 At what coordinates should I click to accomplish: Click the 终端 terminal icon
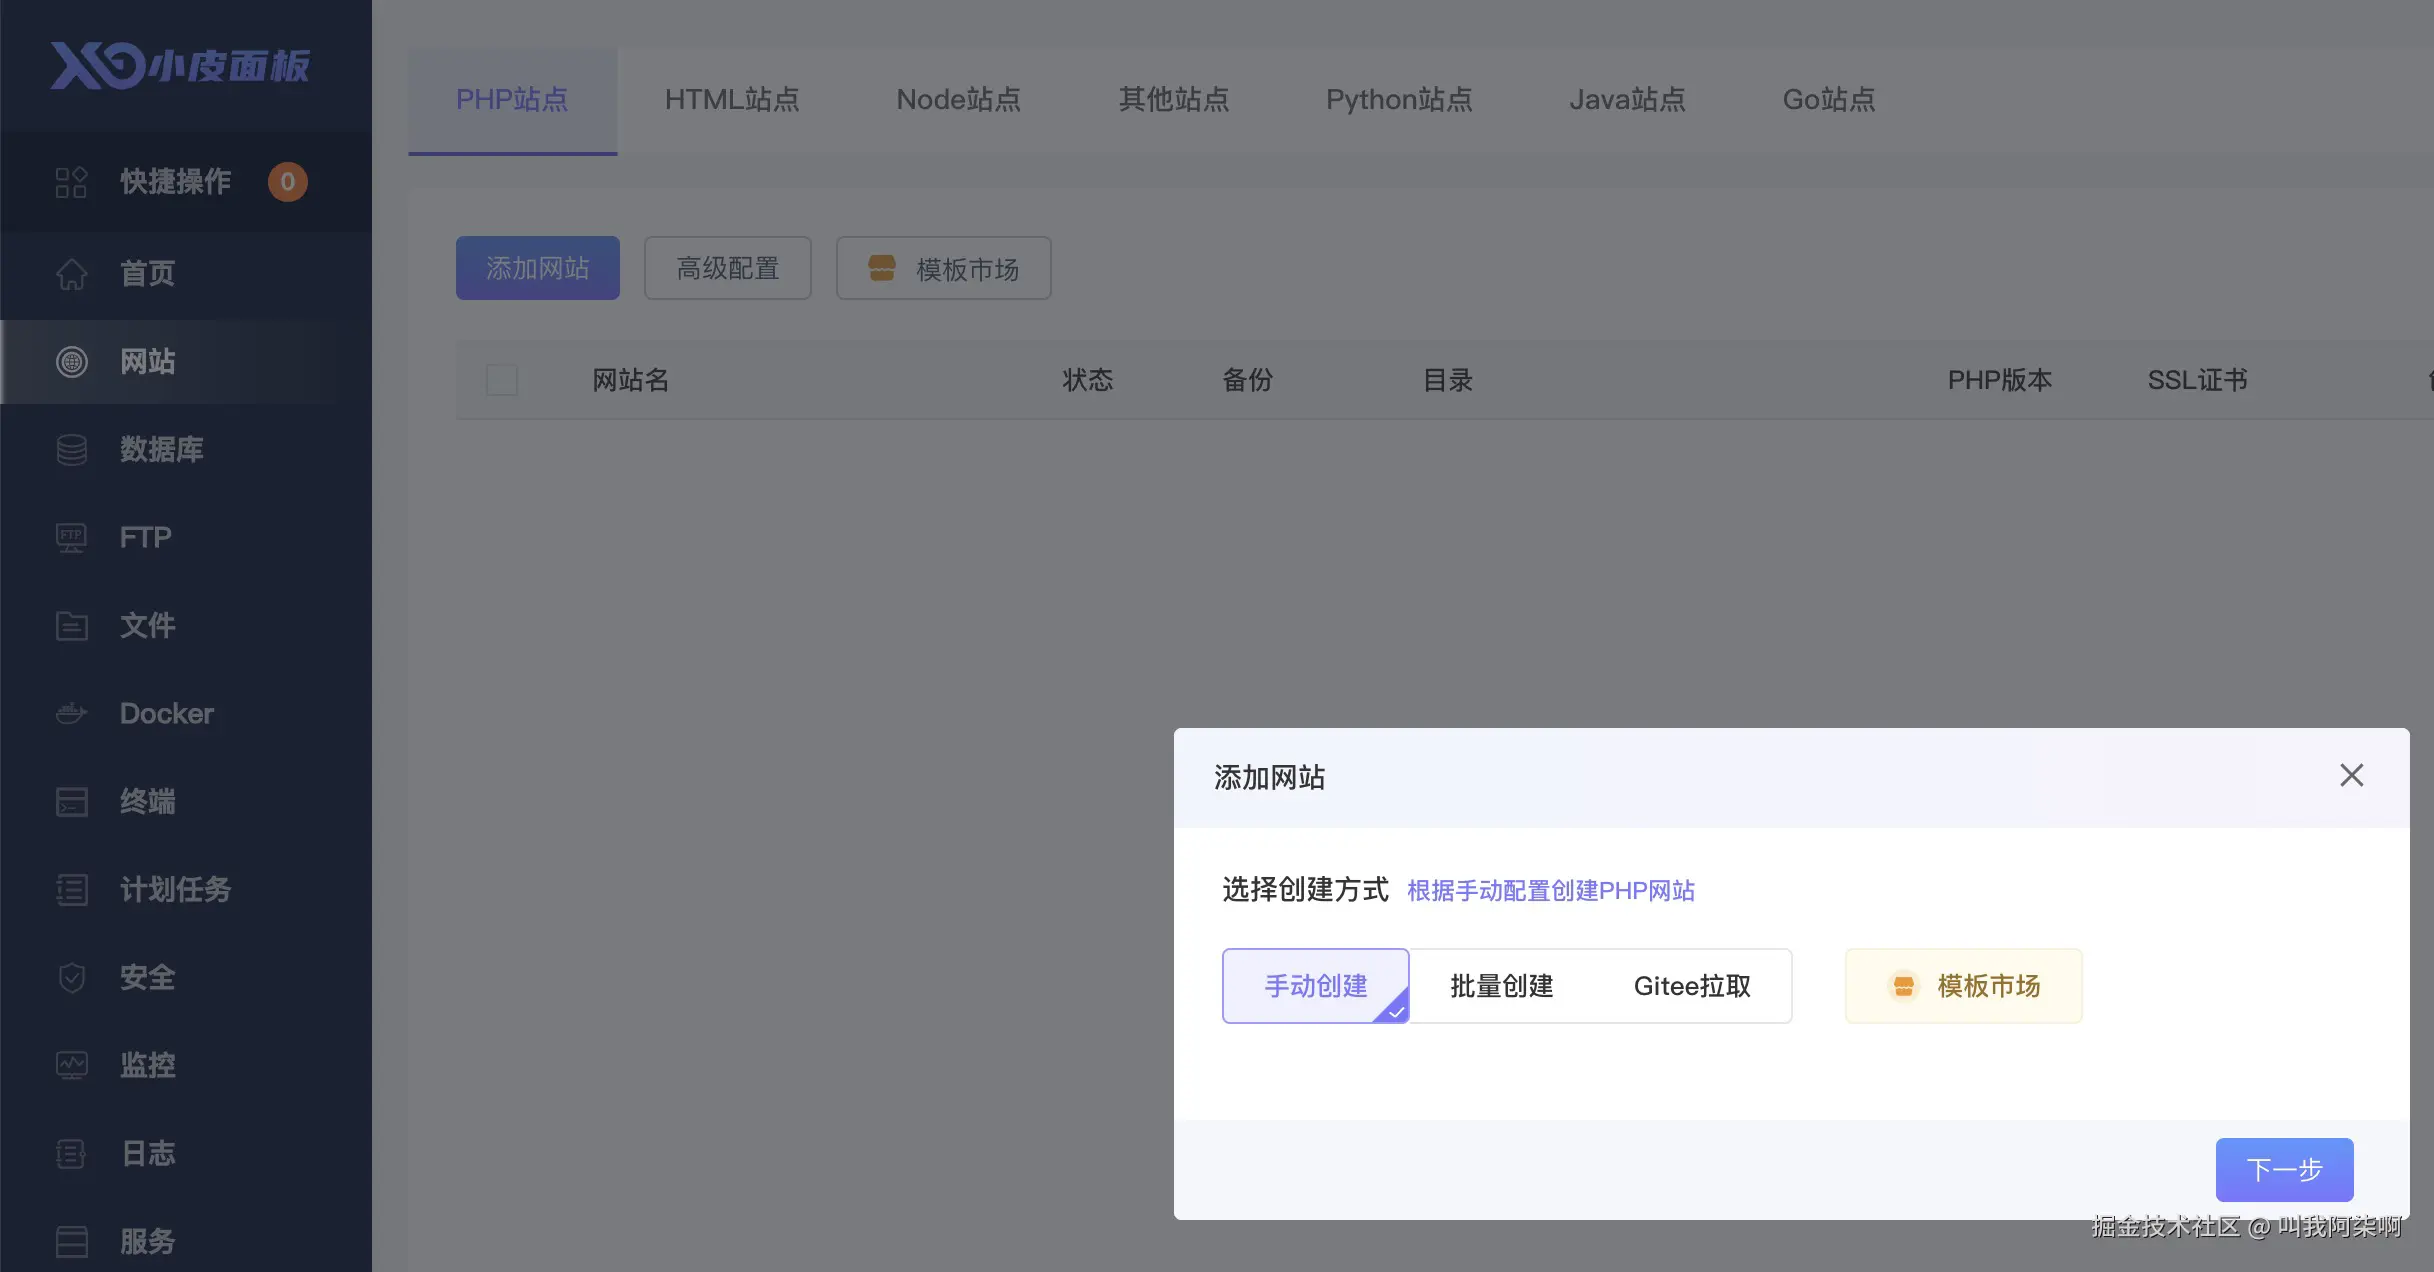tap(71, 802)
